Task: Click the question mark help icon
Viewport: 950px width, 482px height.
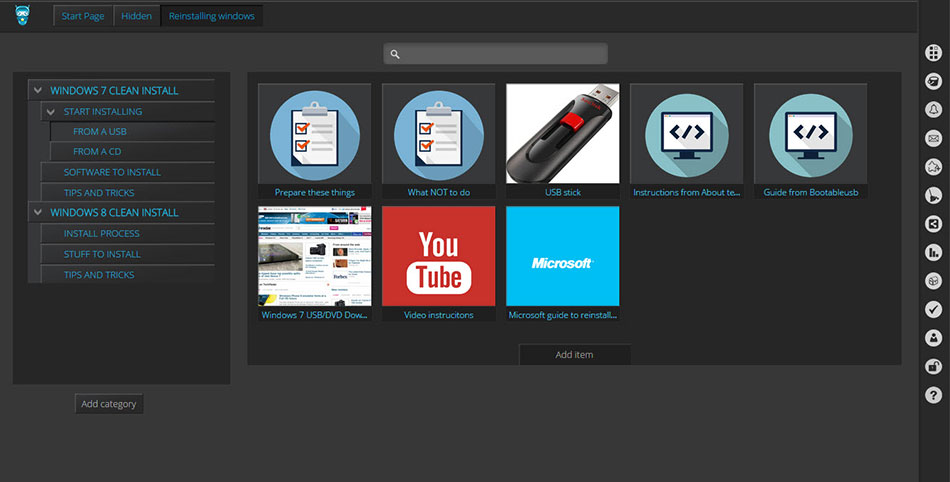Action: (x=933, y=396)
